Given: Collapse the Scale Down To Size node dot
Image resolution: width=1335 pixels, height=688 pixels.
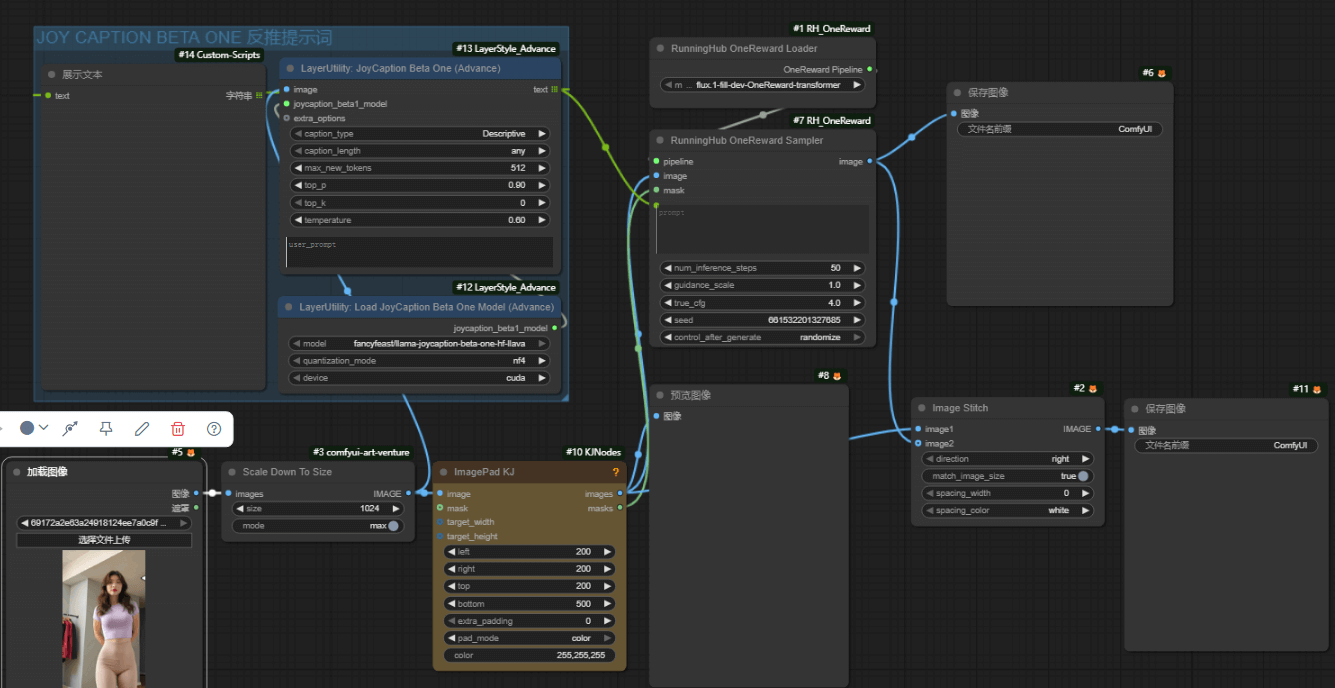Looking at the screenshot, I should click(230, 472).
